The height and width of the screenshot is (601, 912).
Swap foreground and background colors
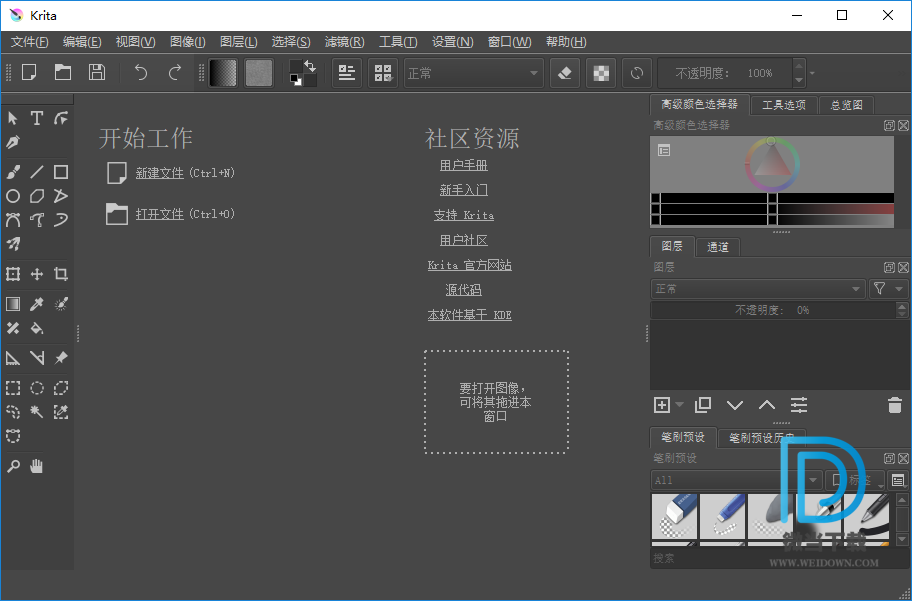[x=311, y=65]
